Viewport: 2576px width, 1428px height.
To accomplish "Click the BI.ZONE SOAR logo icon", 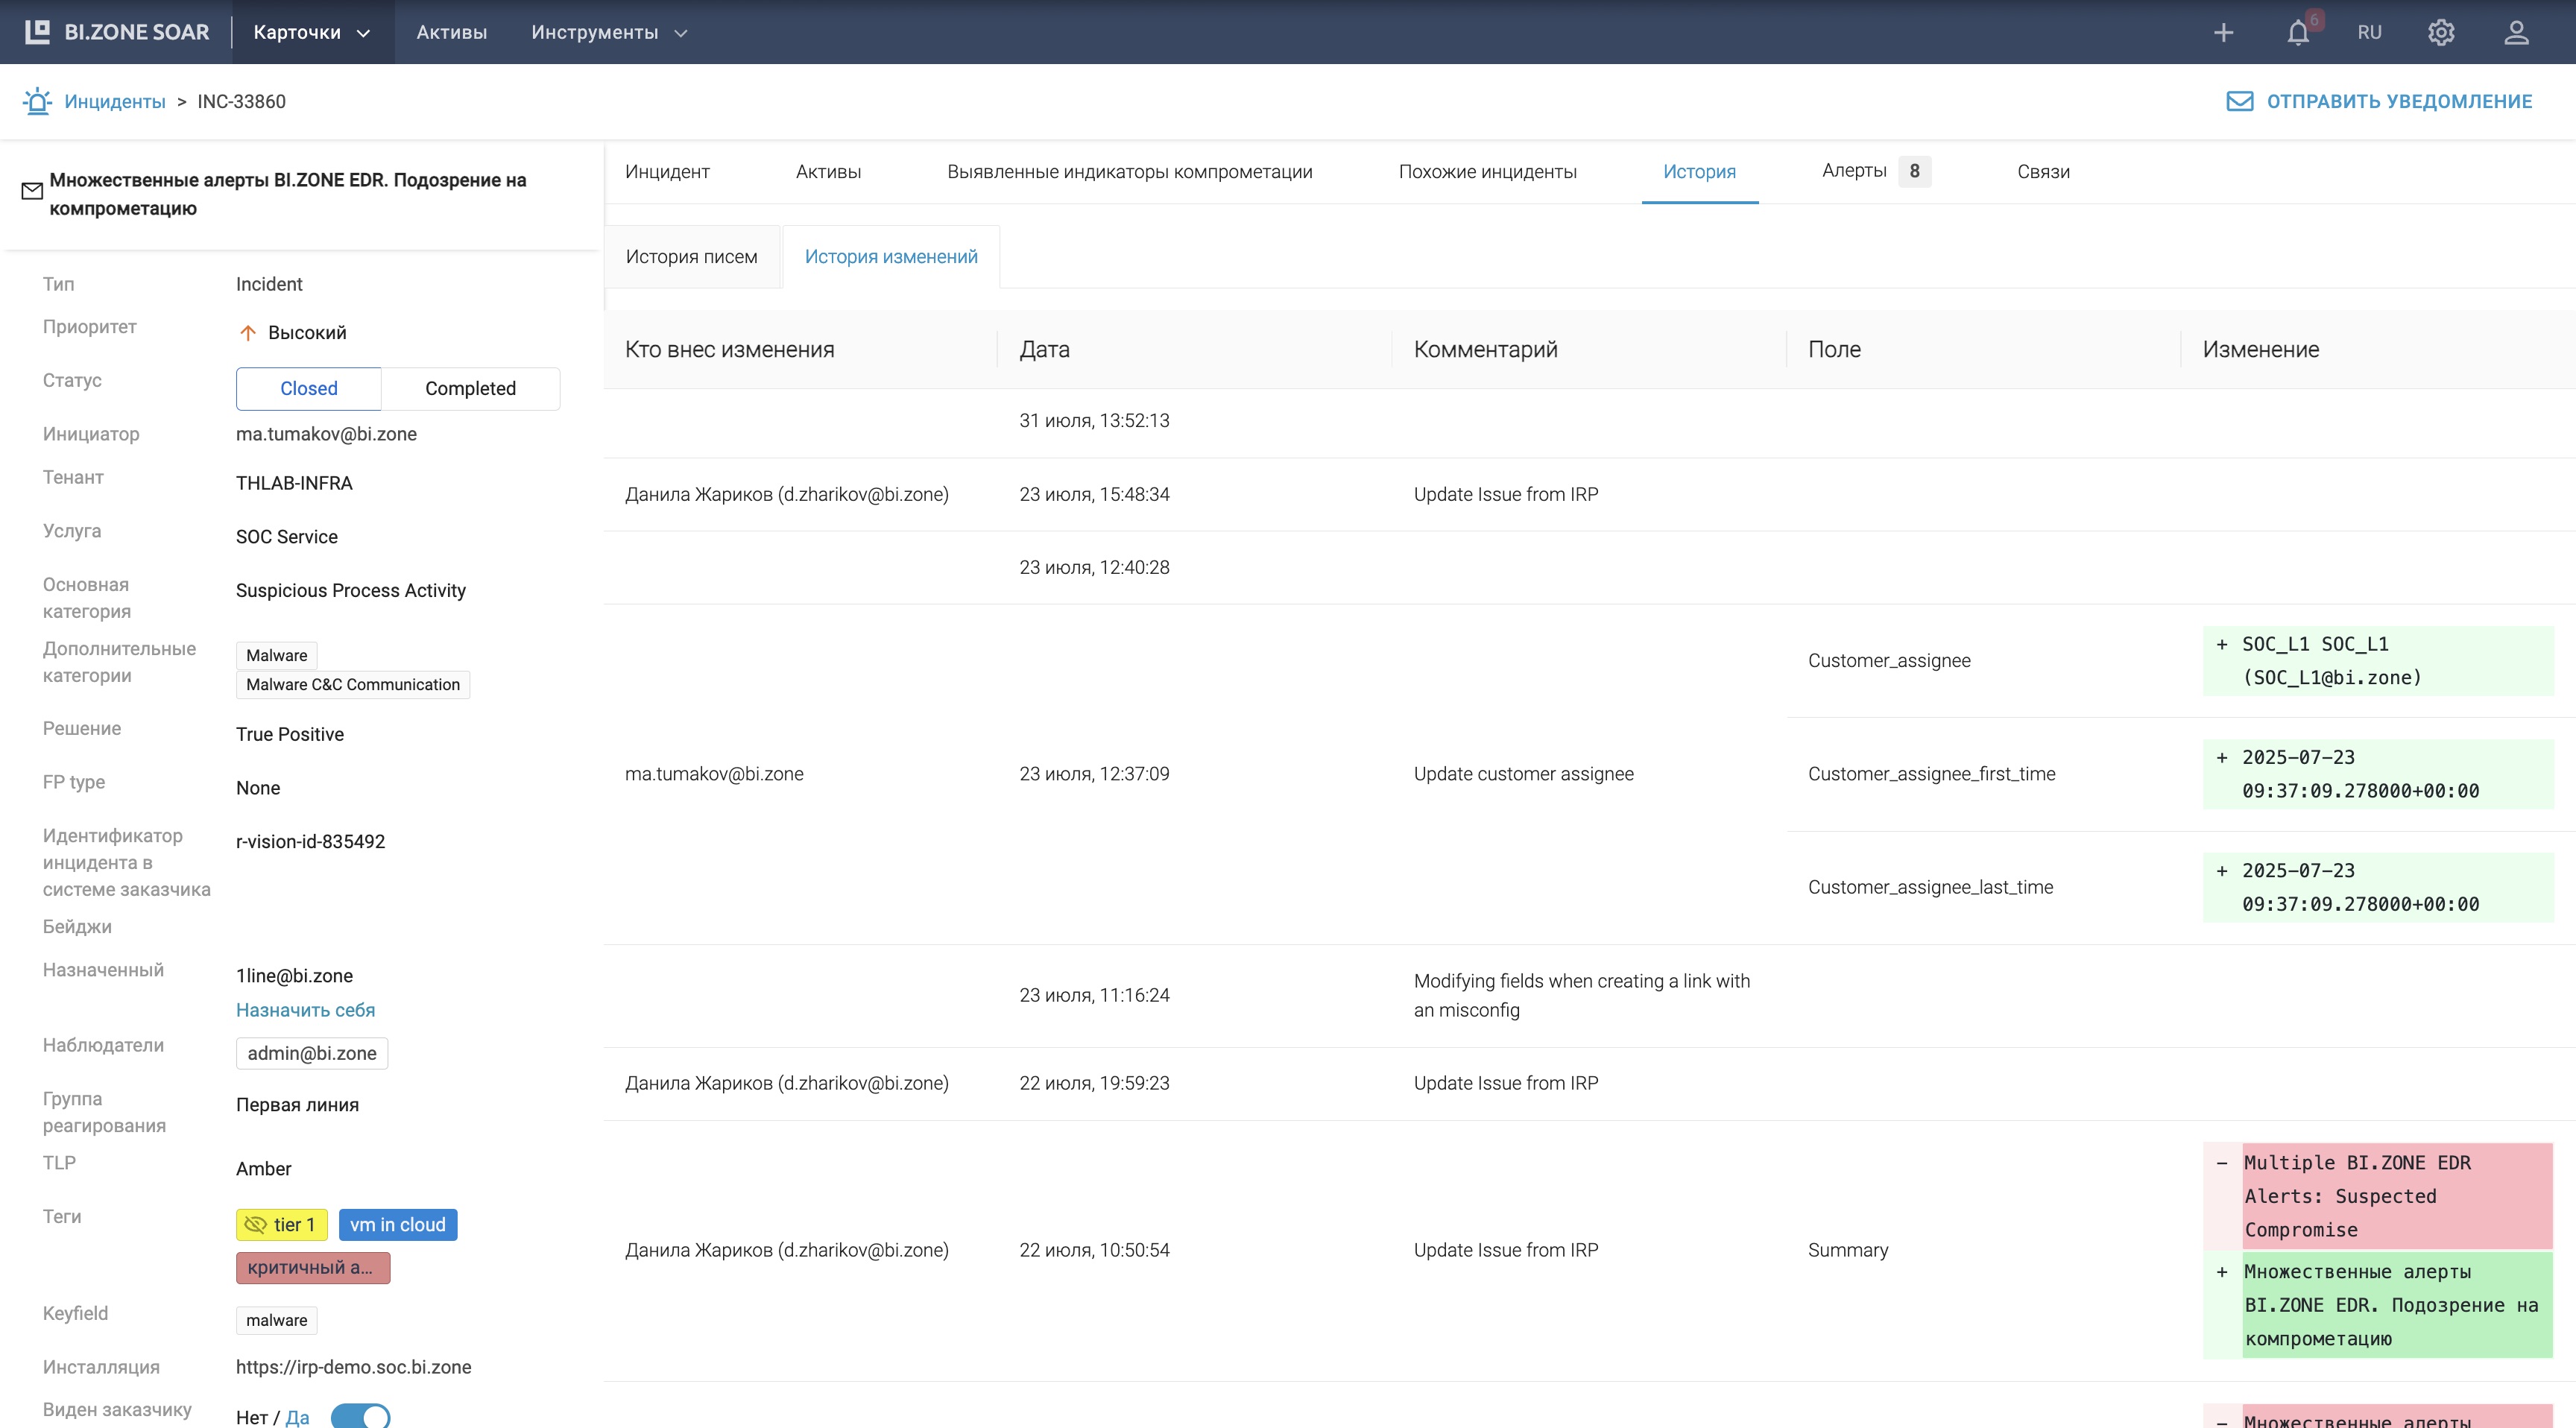I will pos(37,32).
